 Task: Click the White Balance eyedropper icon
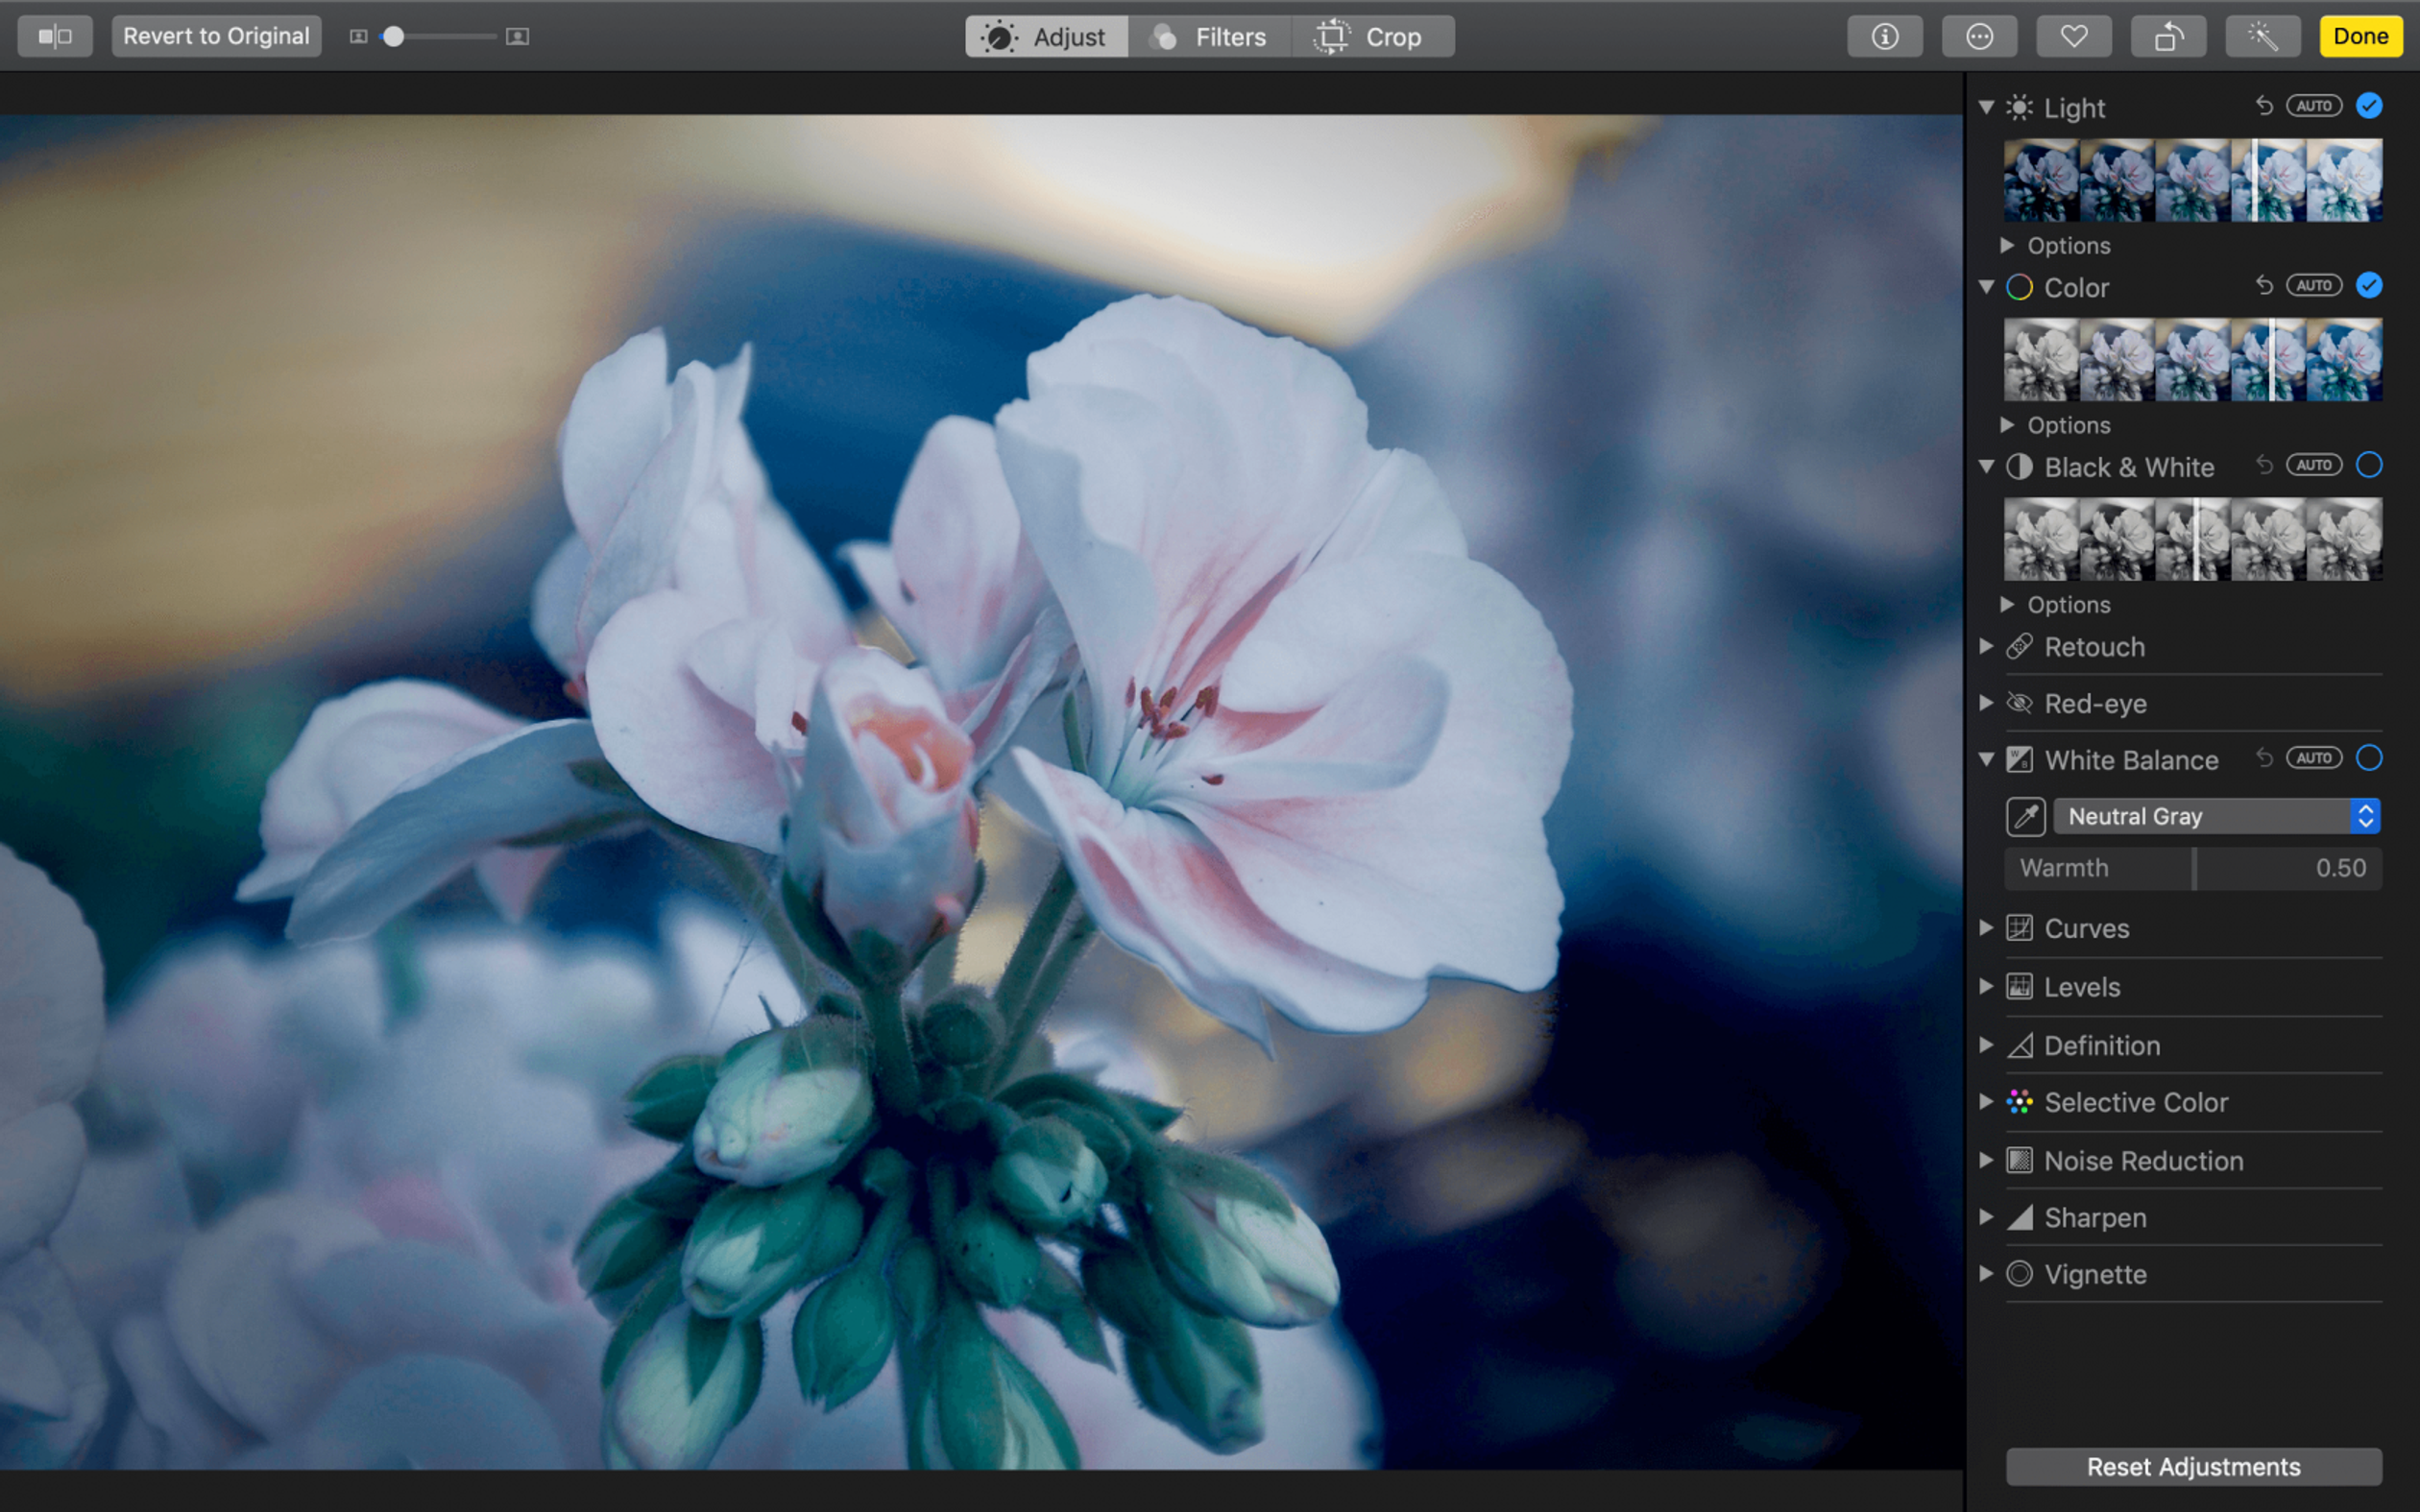[x=2026, y=815]
